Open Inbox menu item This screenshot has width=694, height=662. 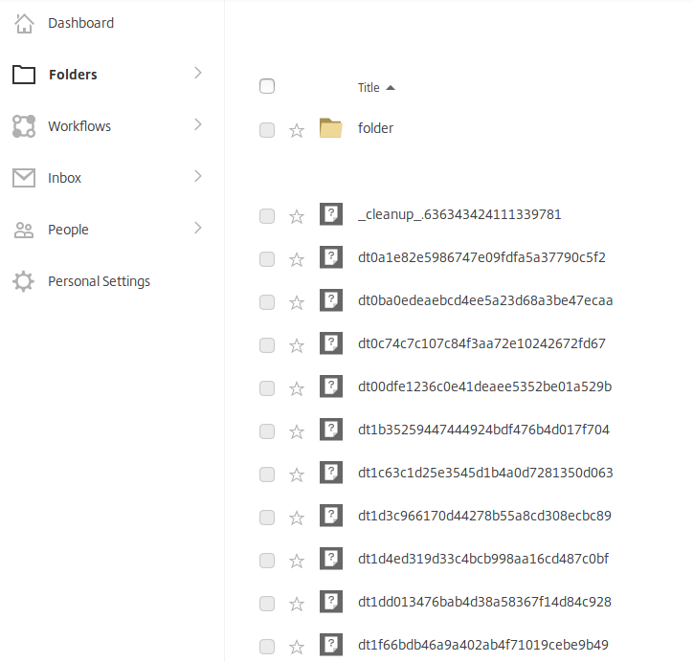click(x=65, y=178)
